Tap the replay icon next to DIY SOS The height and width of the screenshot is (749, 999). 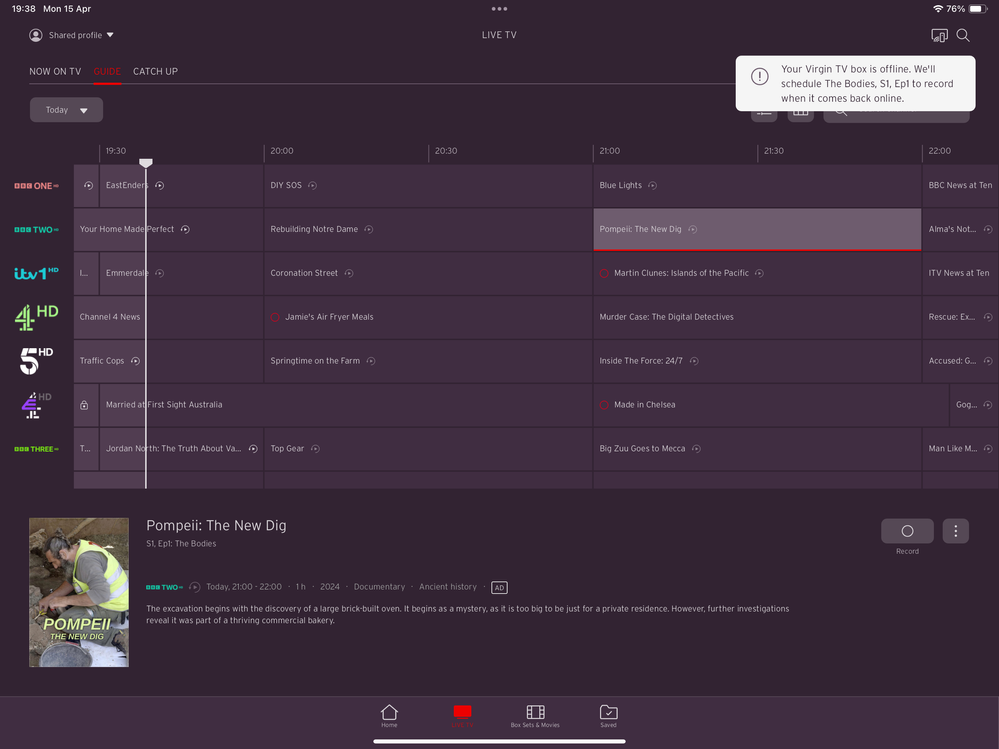[312, 185]
